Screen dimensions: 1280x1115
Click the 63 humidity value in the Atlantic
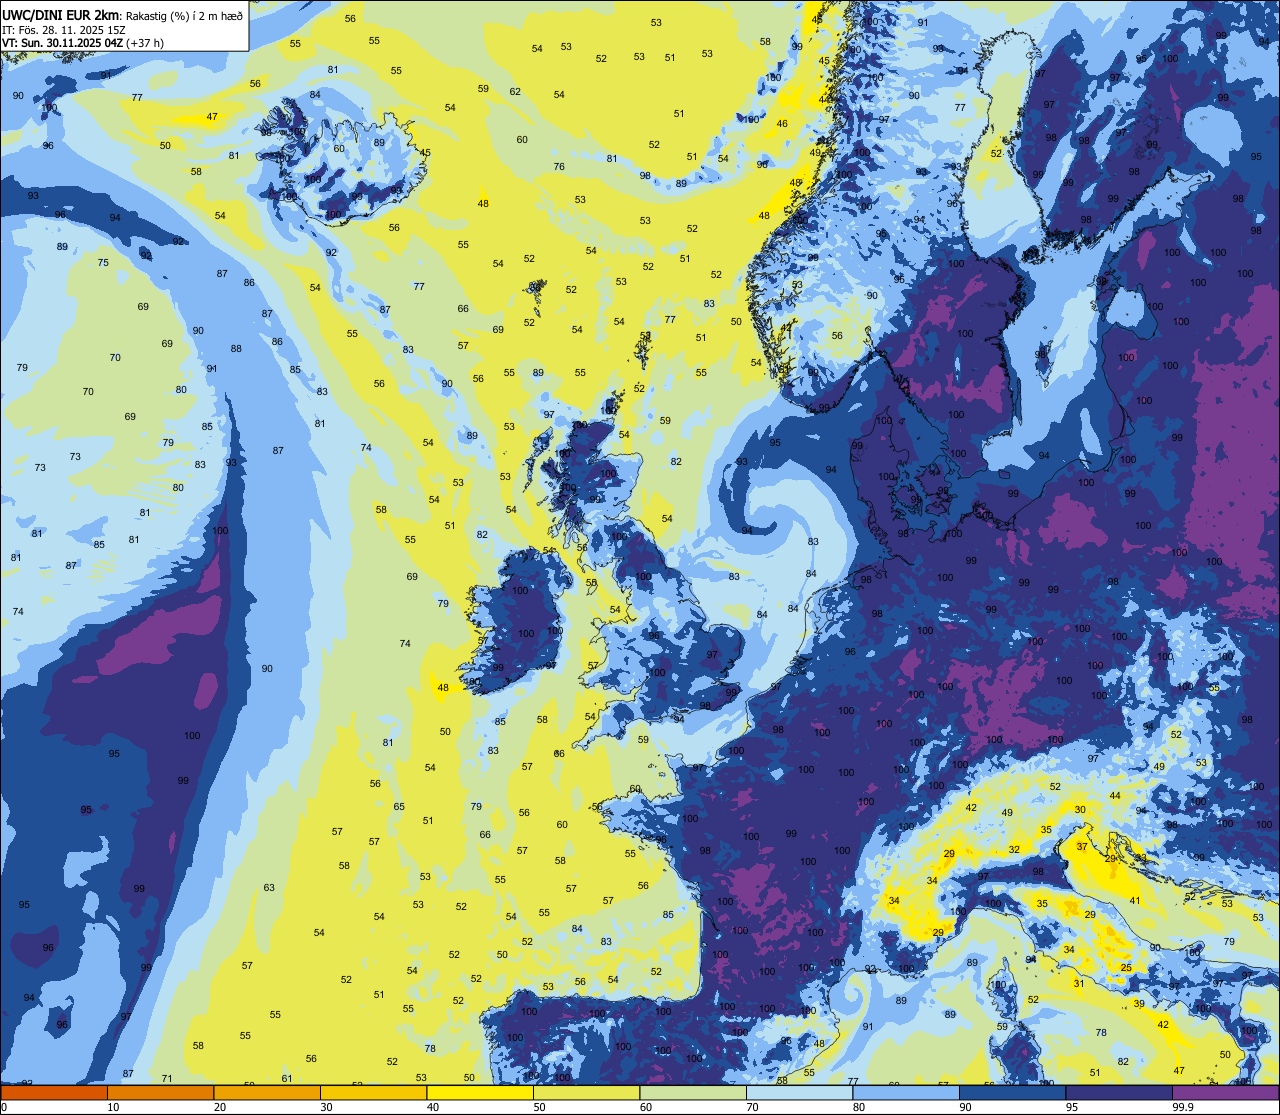(269, 888)
